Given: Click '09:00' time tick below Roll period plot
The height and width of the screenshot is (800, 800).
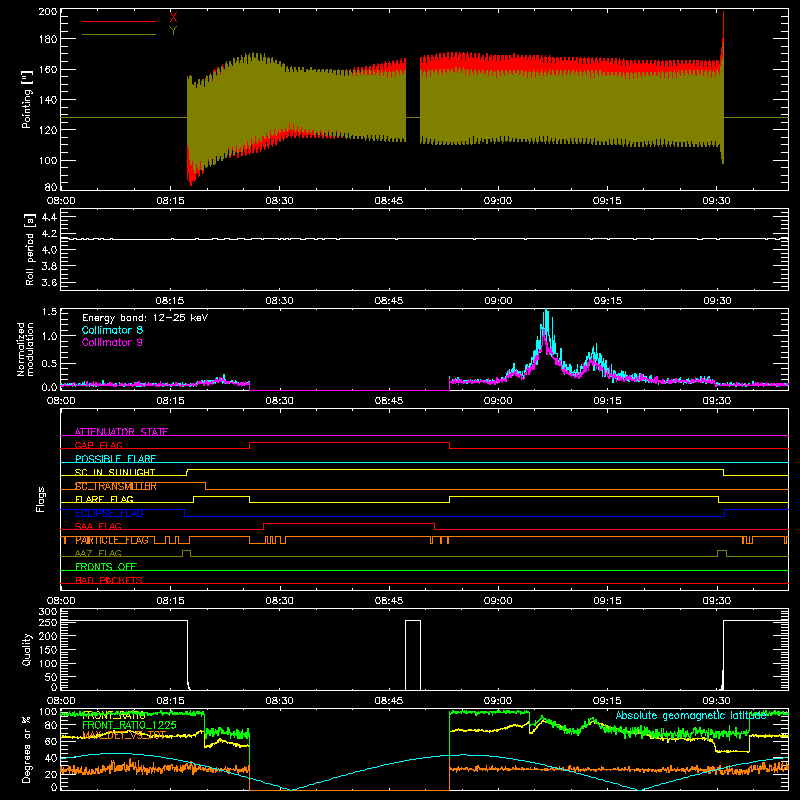Looking at the screenshot, I should (498, 301).
